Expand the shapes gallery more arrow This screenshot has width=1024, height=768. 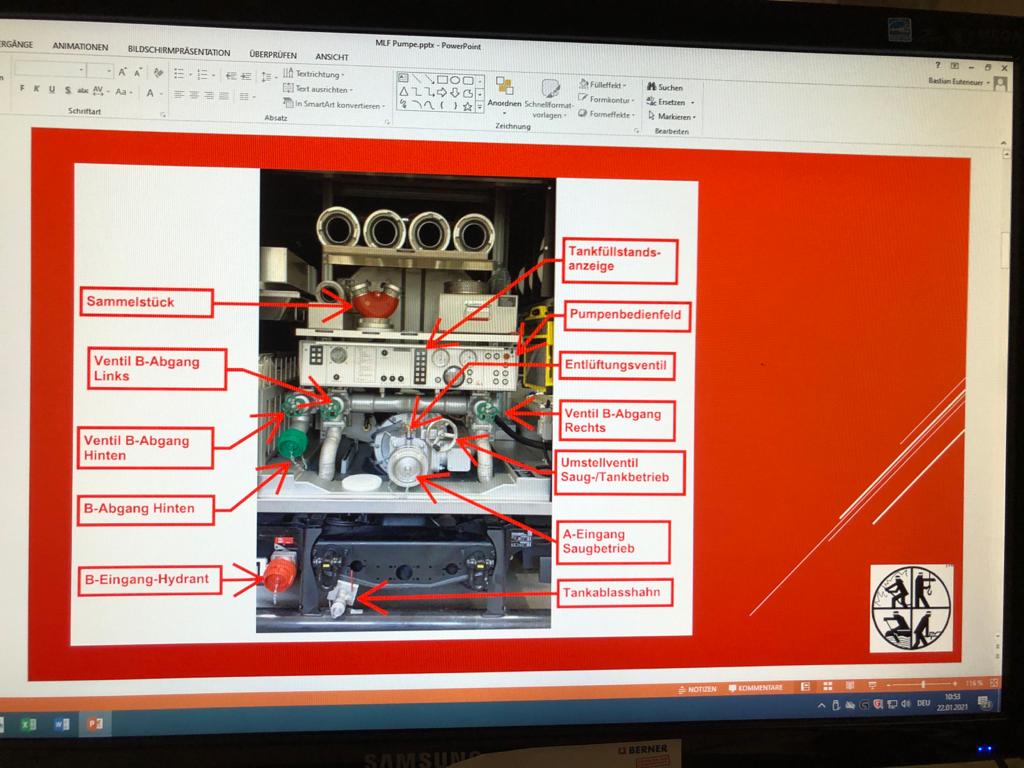tap(480, 106)
